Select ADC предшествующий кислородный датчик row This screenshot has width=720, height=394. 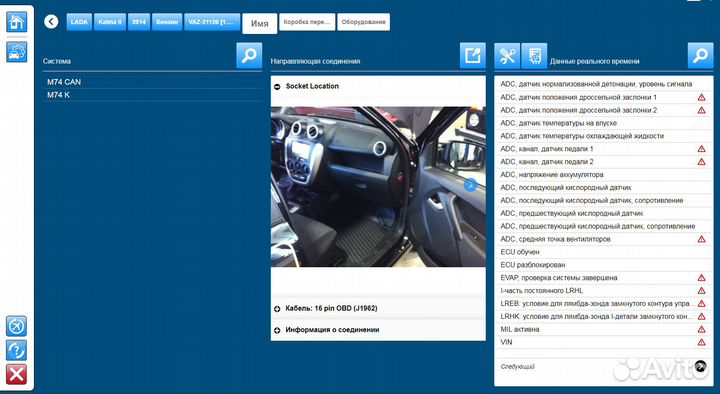pyautogui.click(x=603, y=213)
